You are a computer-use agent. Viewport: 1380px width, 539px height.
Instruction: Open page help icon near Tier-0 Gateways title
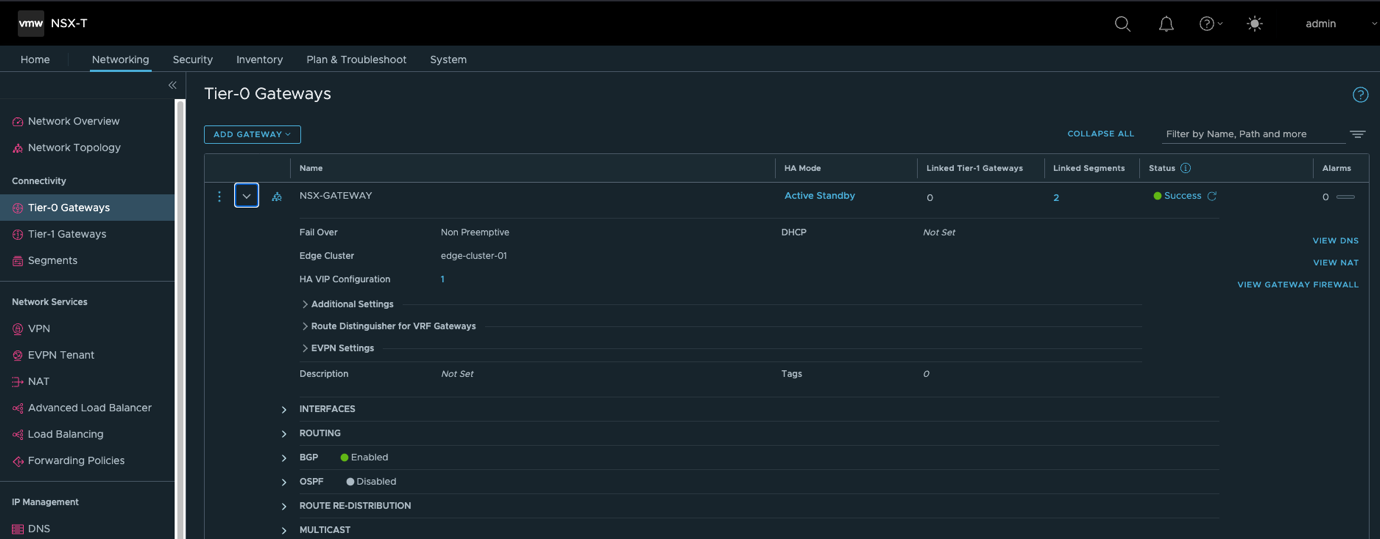(1360, 95)
